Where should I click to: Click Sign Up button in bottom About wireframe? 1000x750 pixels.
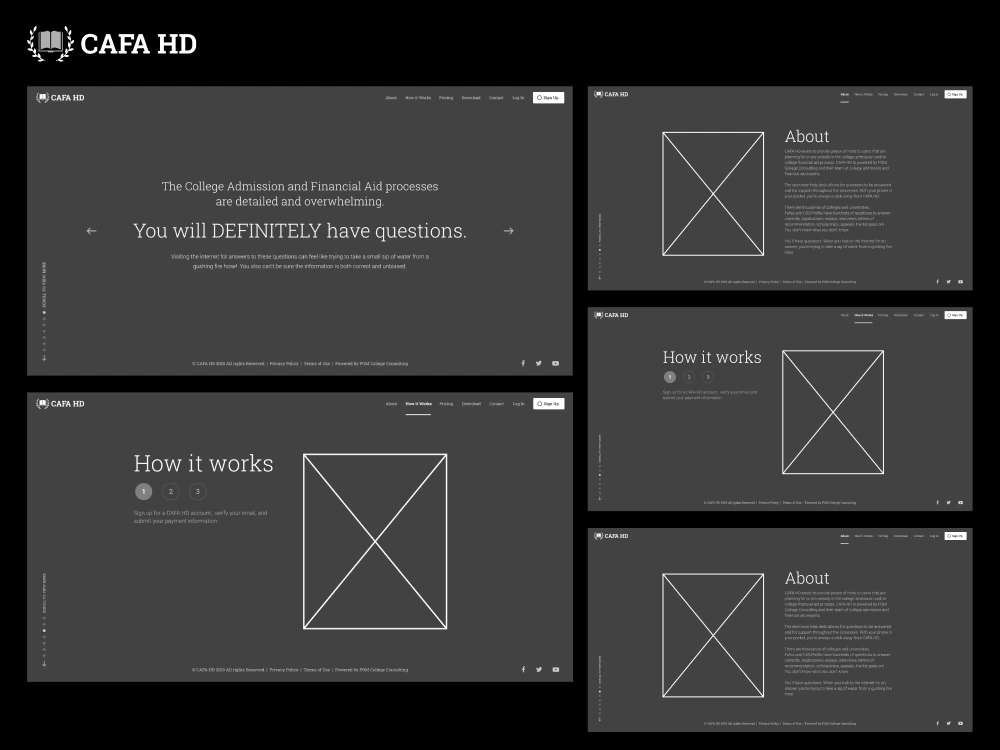pos(955,536)
